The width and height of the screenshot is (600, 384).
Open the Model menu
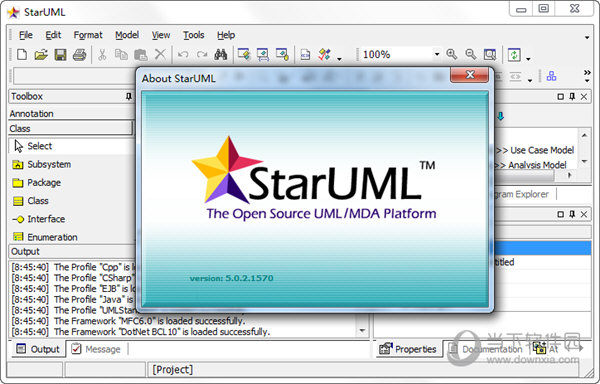pos(127,35)
